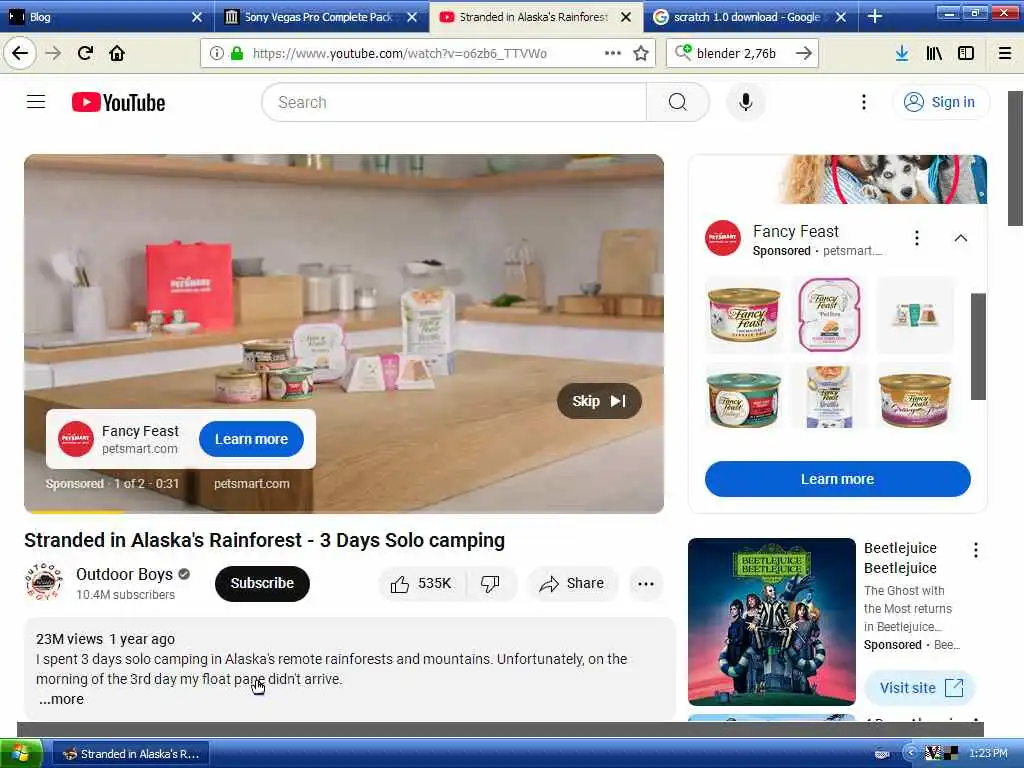Open petsmart.com link at bottom of ad video
Viewport: 1024px width, 768px height.
251,484
